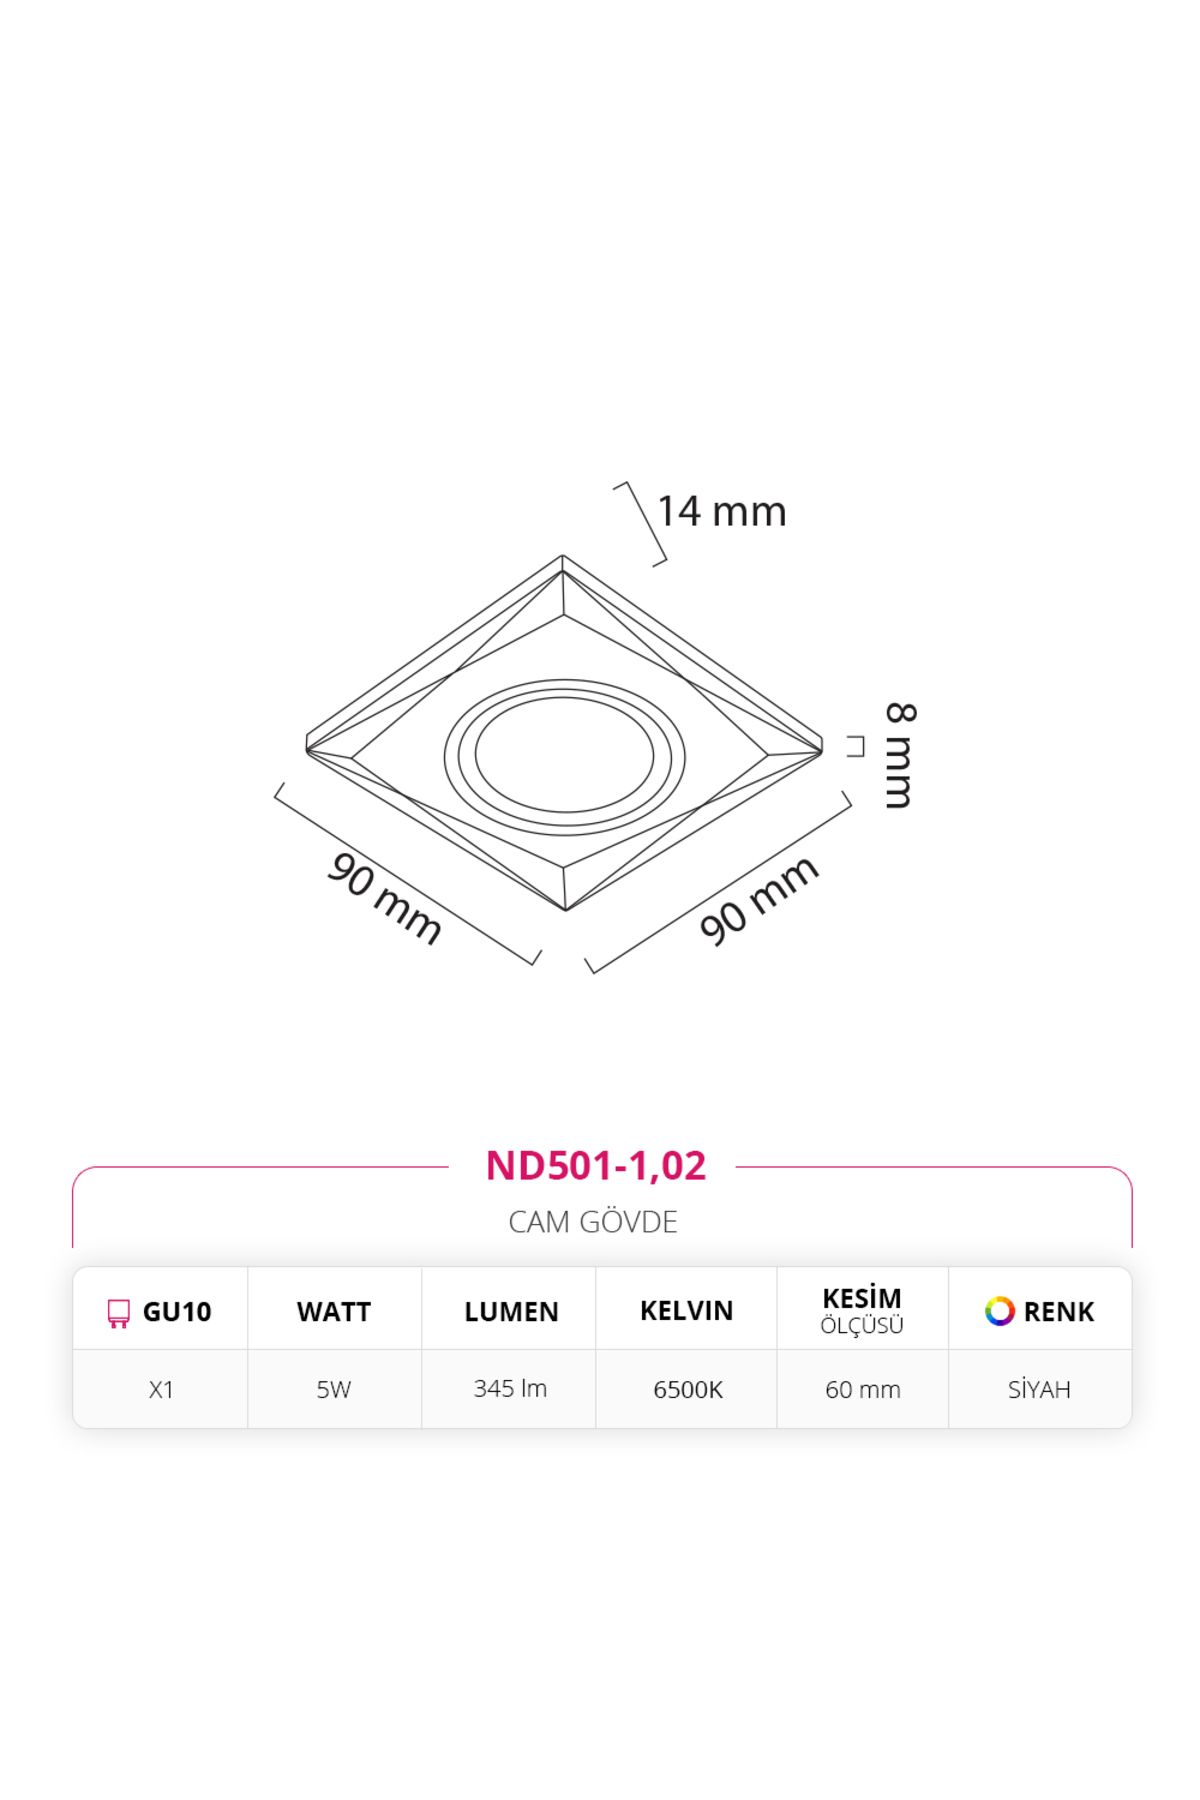Select the X1 quantity cell

pyautogui.click(x=161, y=1390)
